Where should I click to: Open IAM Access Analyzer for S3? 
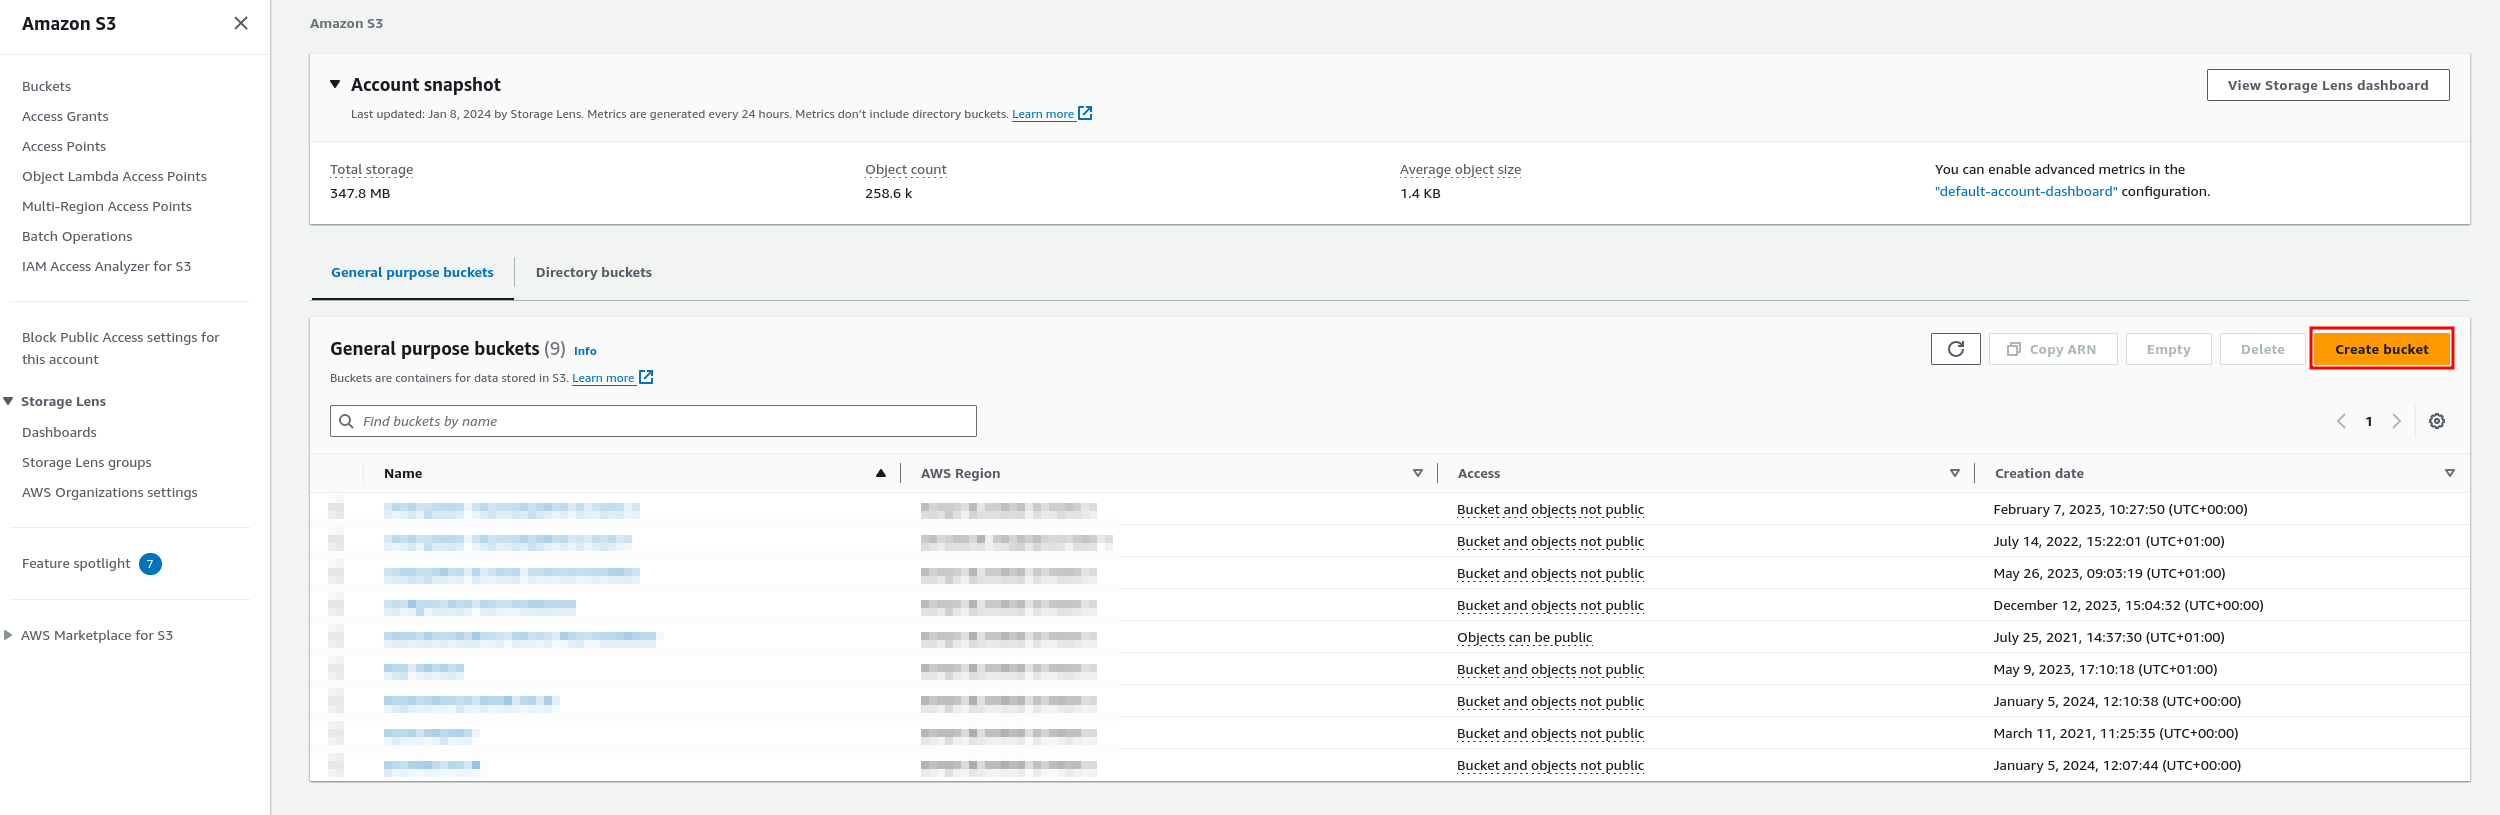(x=106, y=266)
